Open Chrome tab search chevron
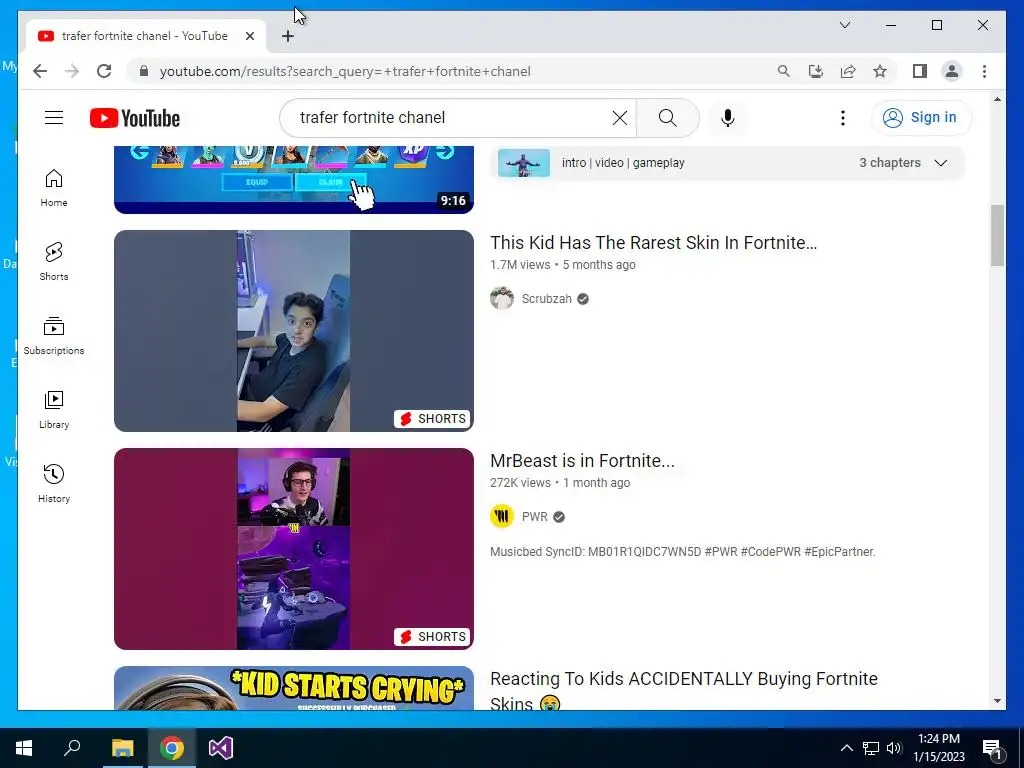Screen dimensions: 1024x768 coord(844,25)
